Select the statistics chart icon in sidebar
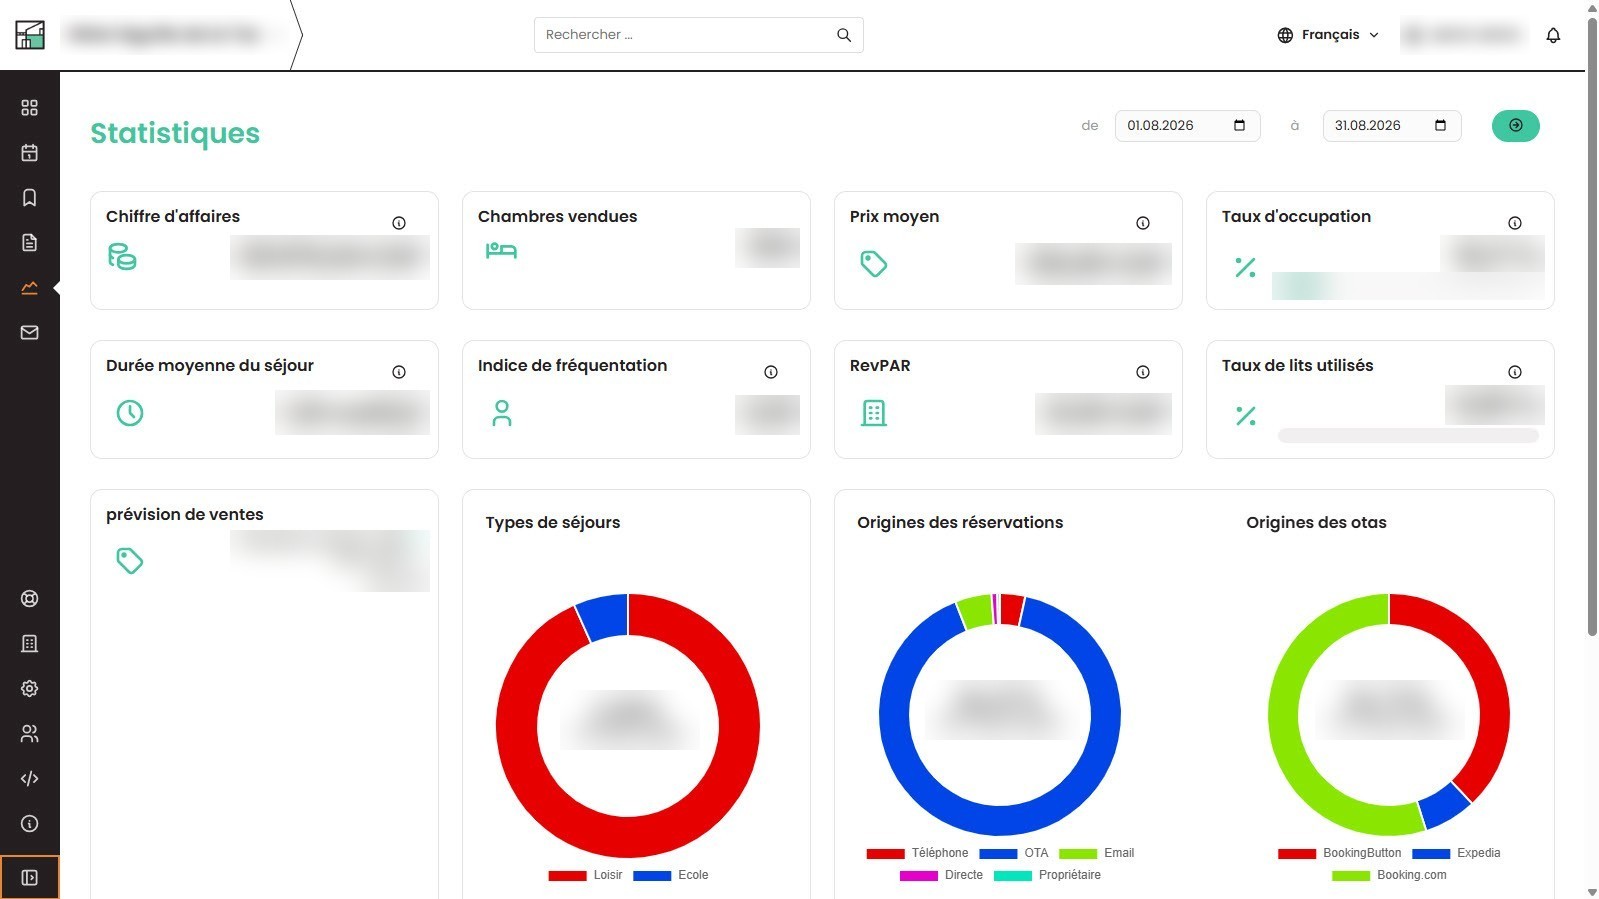 pos(30,288)
